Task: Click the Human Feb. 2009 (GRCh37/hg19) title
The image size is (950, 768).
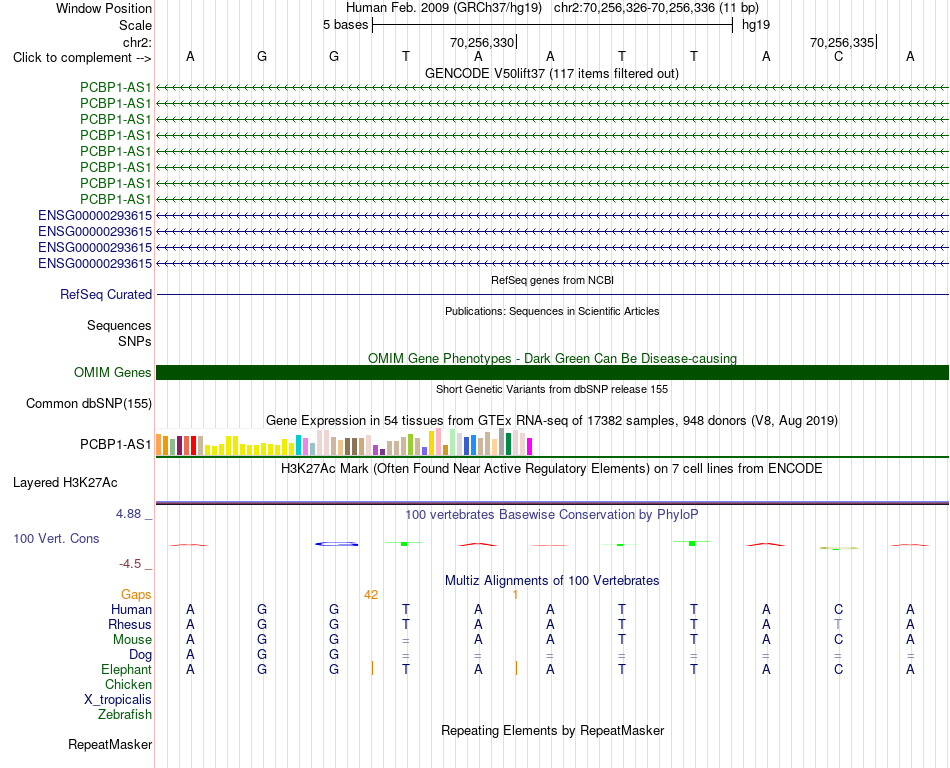Action: [x=443, y=8]
